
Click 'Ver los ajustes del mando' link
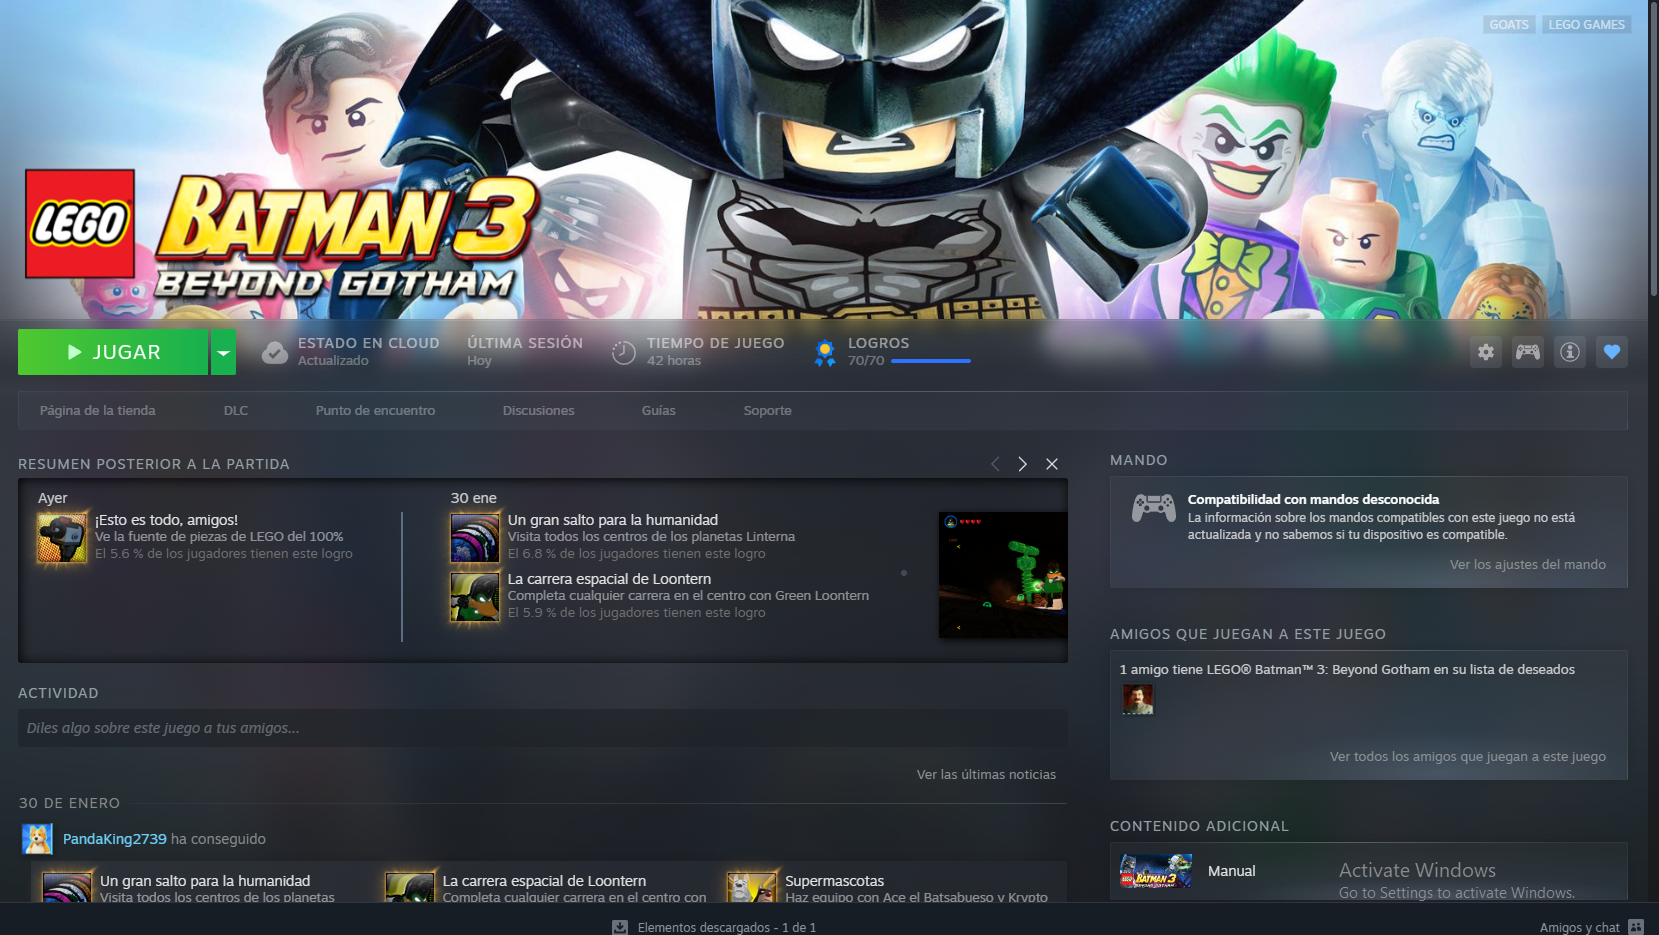point(1528,565)
